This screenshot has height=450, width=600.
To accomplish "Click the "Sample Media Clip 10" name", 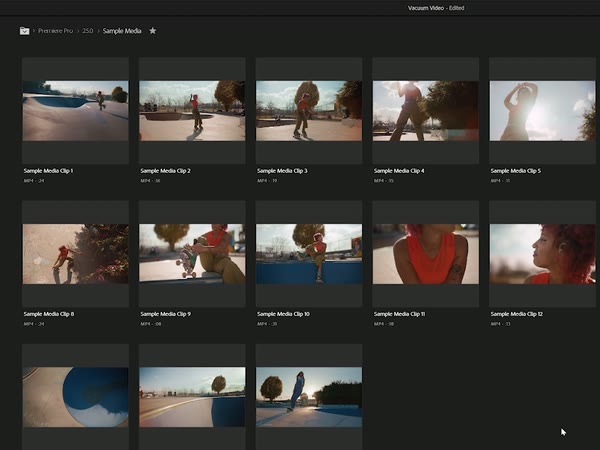I will pyautogui.click(x=283, y=314).
